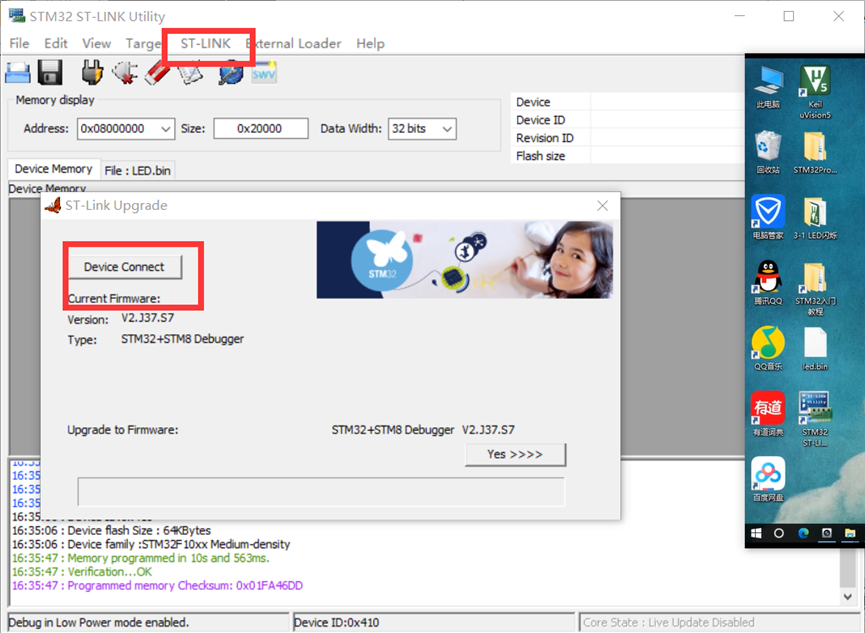Screen dimensions: 865x633
Task: Click the log pane scroll down arrow
Action: coord(847,596)
